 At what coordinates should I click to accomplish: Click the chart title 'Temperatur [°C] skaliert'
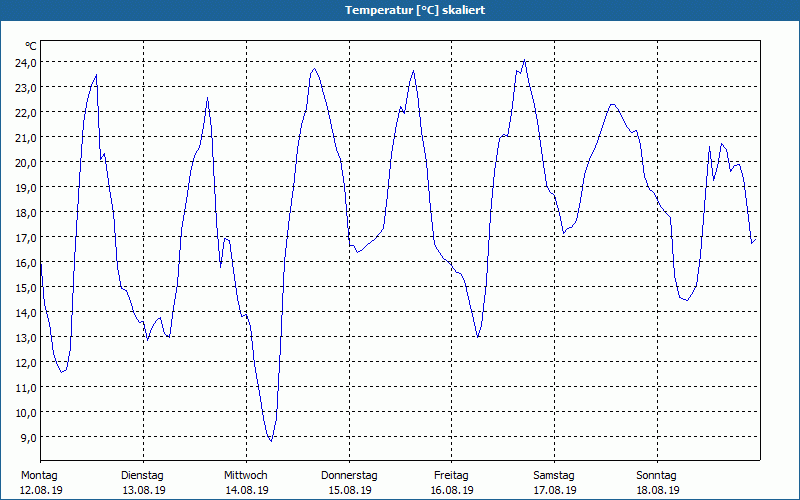(x=415, y=10)
